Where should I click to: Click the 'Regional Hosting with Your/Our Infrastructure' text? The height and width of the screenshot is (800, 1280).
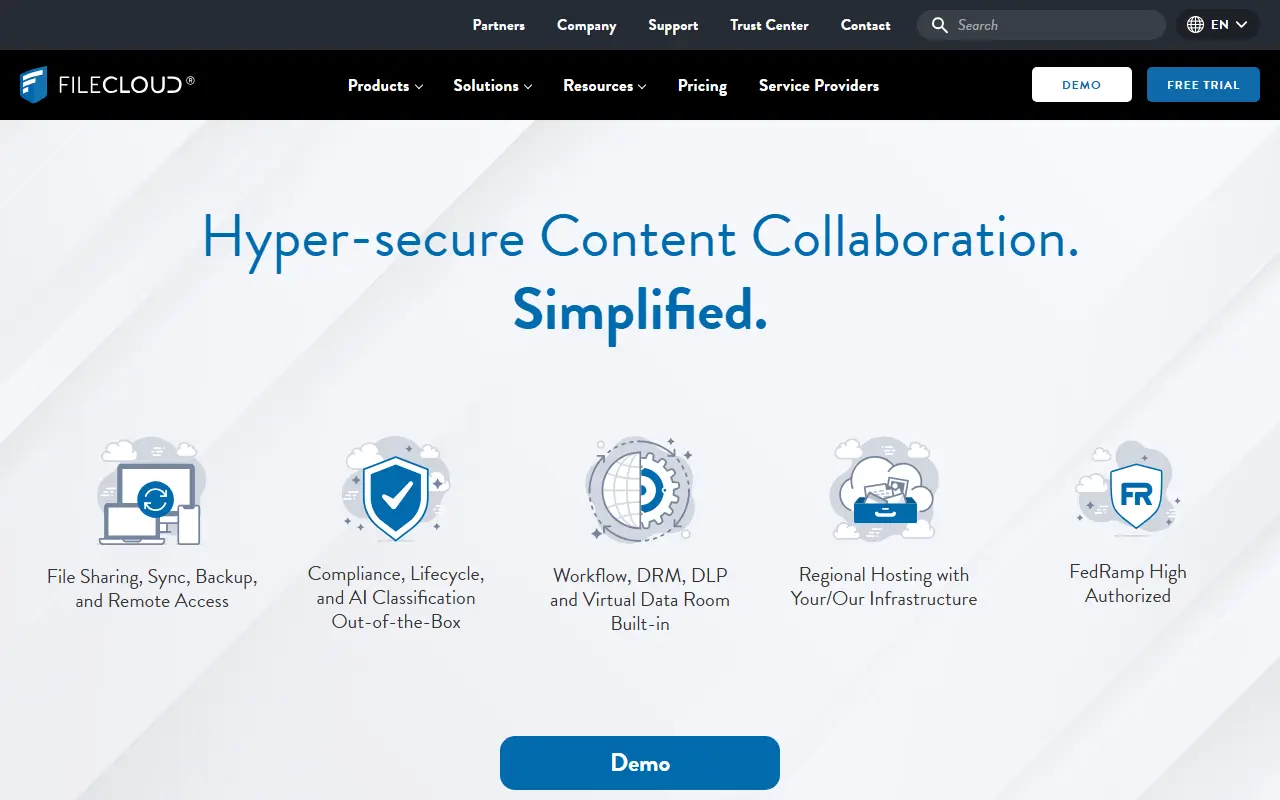click(x=884, y=587)
